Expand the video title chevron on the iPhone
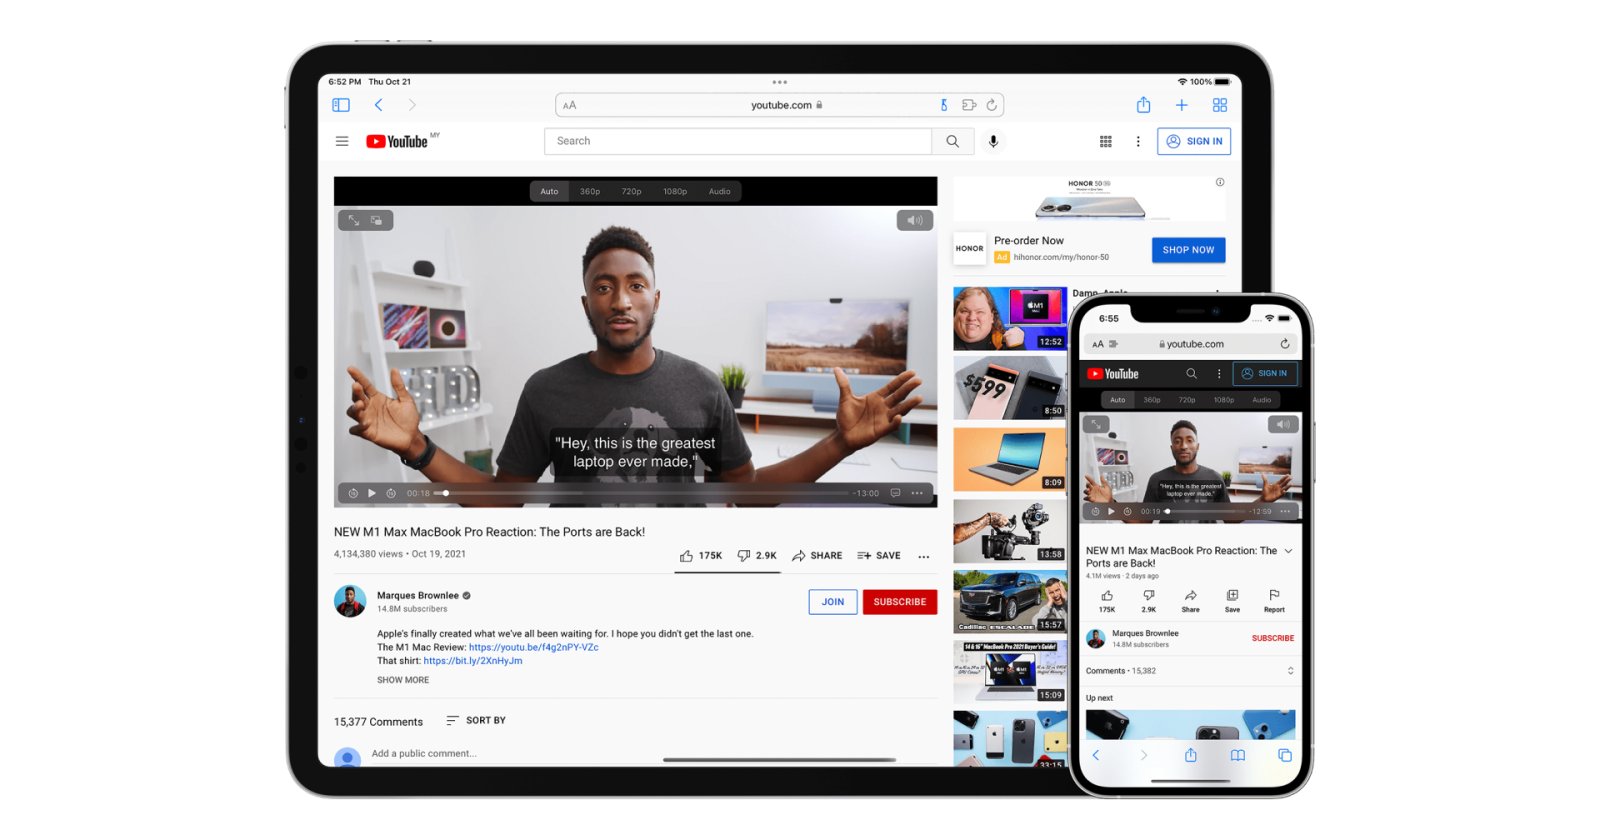The height and width of the screenshot is (840, 1600). coord(1288,551)
